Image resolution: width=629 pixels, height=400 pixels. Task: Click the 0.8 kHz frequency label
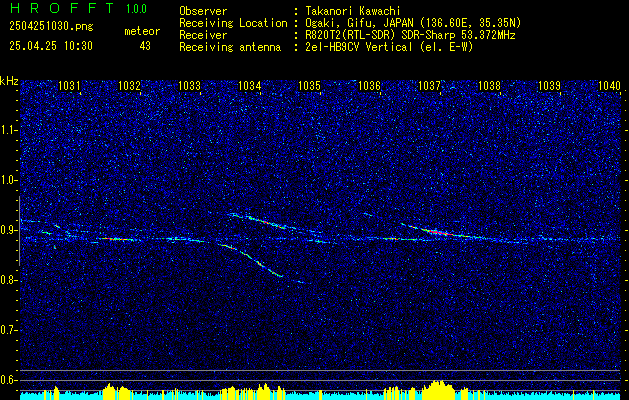click(8, 280)
